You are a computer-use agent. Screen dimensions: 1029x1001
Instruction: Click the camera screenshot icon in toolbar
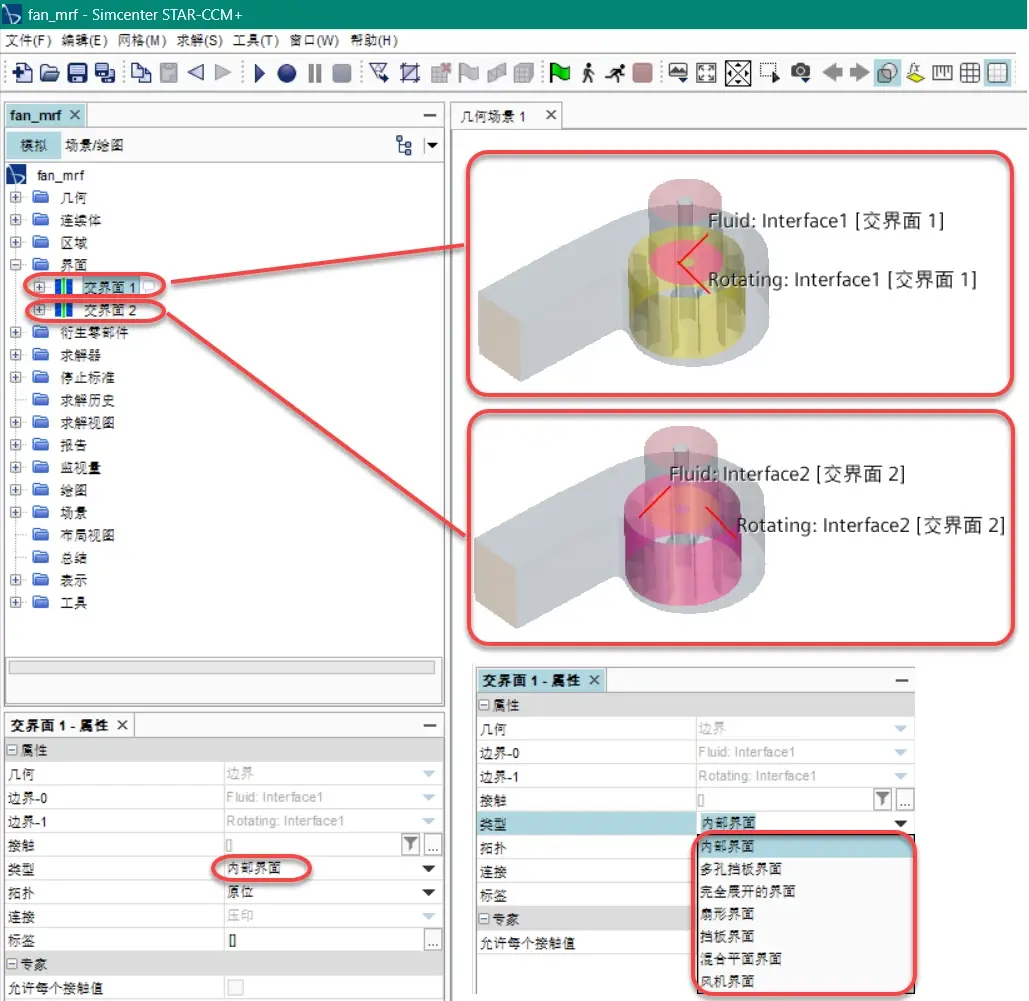(x=801, y=72)
